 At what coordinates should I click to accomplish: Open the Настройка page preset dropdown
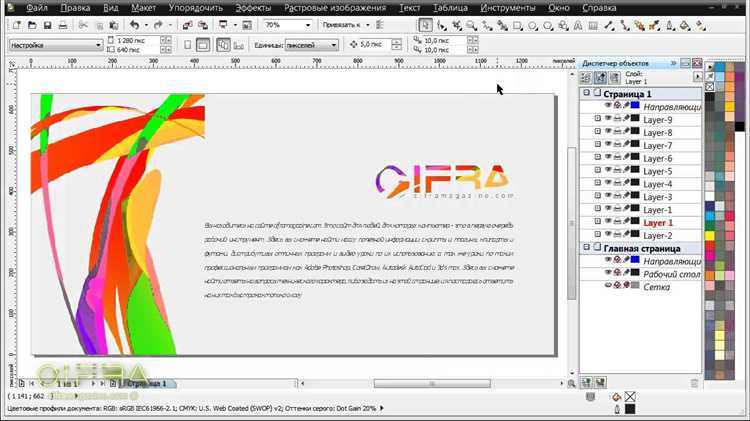tap(99, 45)
